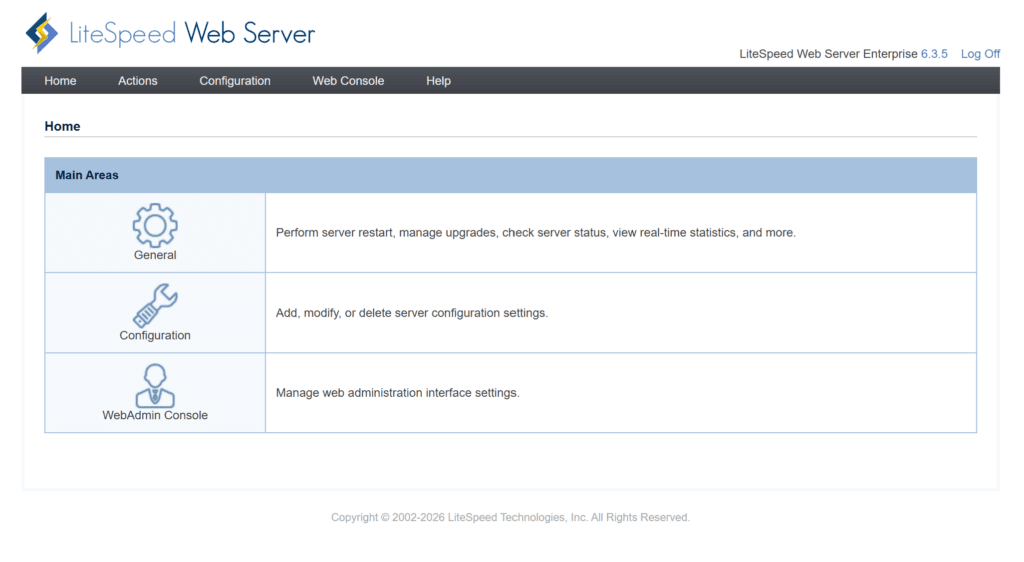The image size is (1024, 562).
Task: Click the LiteSpeed Web Server title text
Action: [x=192, y=33]
